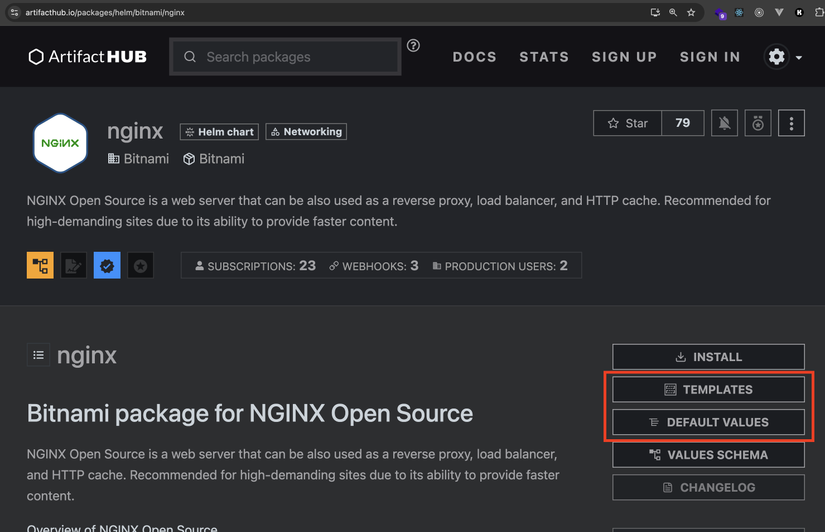The width and height of the screenshot is (825, 532).
Task: Toggle the notifications bell subscription
Action: click(725, 123)
